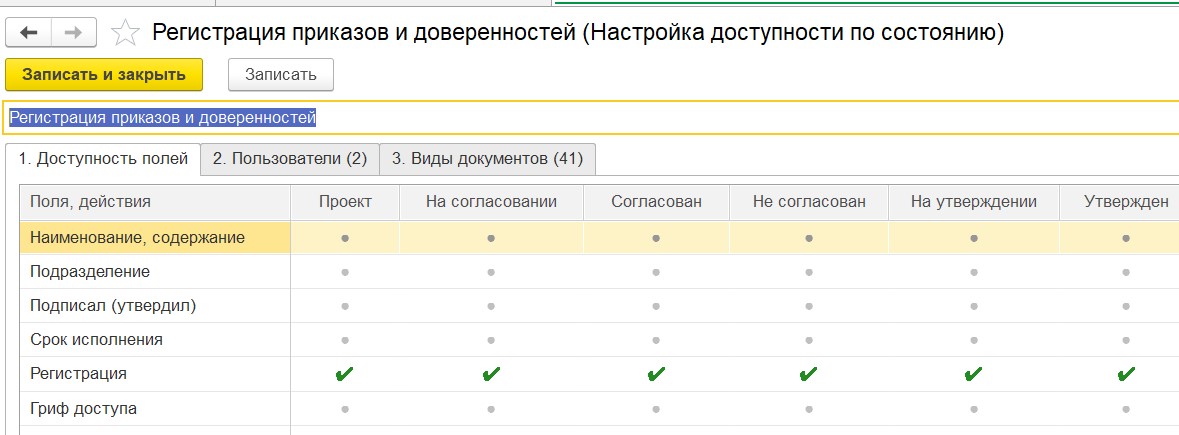1179x435 pixels.
Task: Click the Записать и закрыть button
Action: pos(104,75)
